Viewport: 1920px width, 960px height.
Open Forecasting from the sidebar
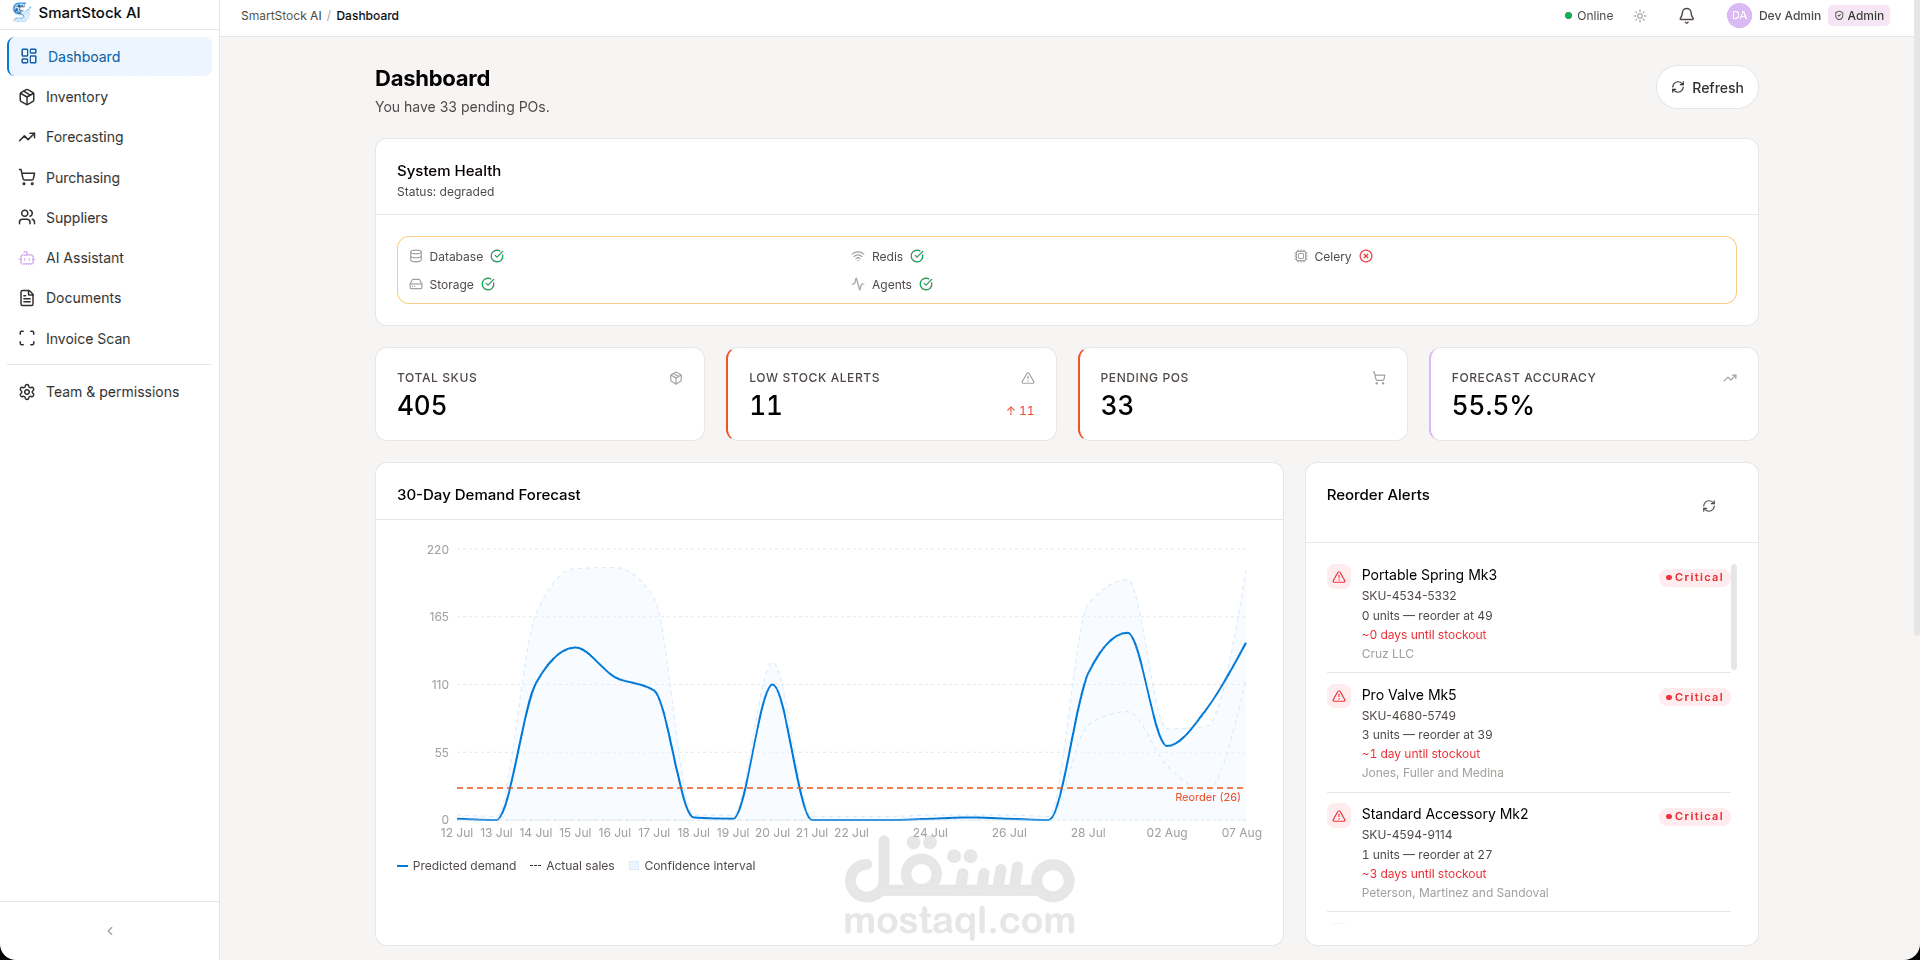coord(110,137)
